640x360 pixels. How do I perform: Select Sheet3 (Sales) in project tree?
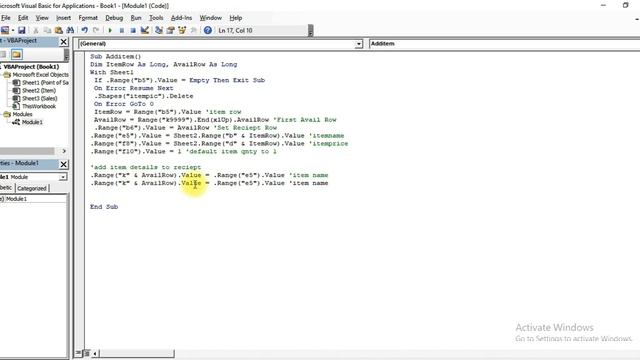(x=40, y=98)
